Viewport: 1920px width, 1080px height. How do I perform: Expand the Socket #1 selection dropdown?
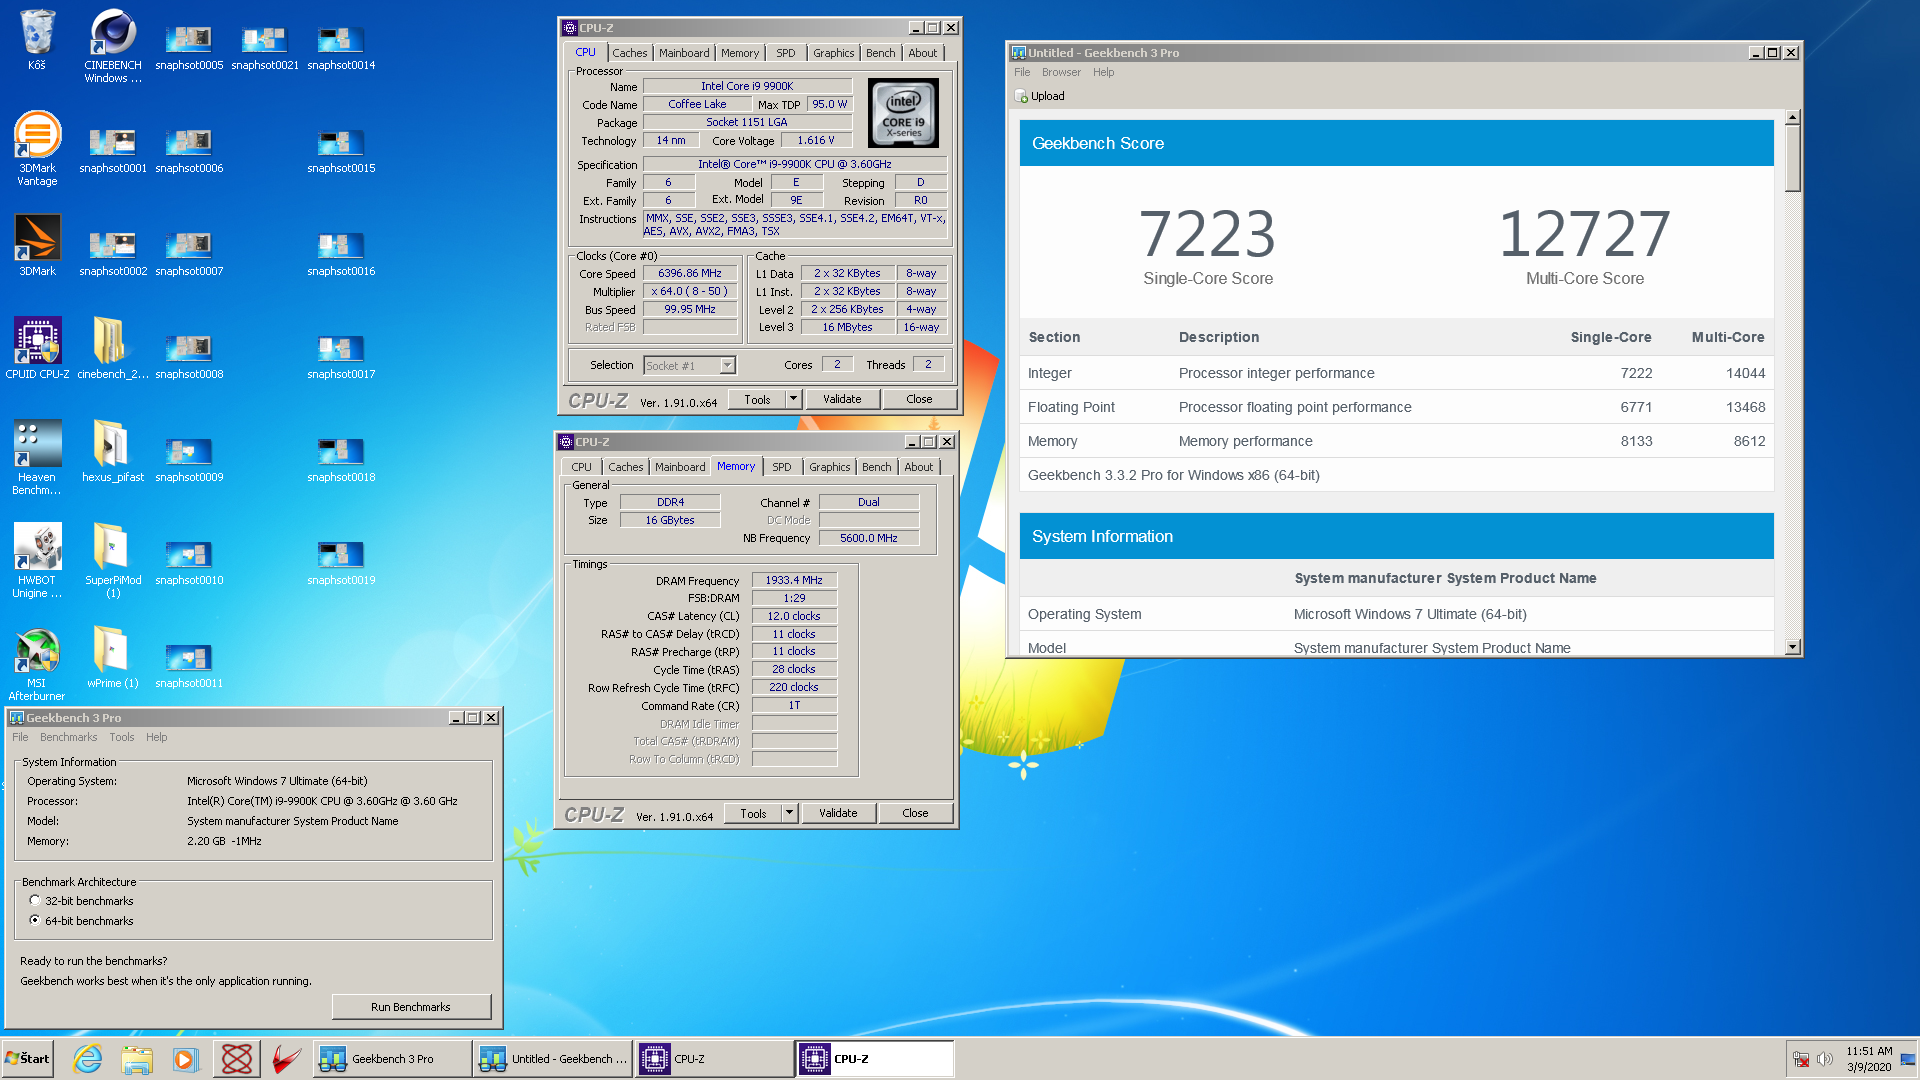point(727,365)
